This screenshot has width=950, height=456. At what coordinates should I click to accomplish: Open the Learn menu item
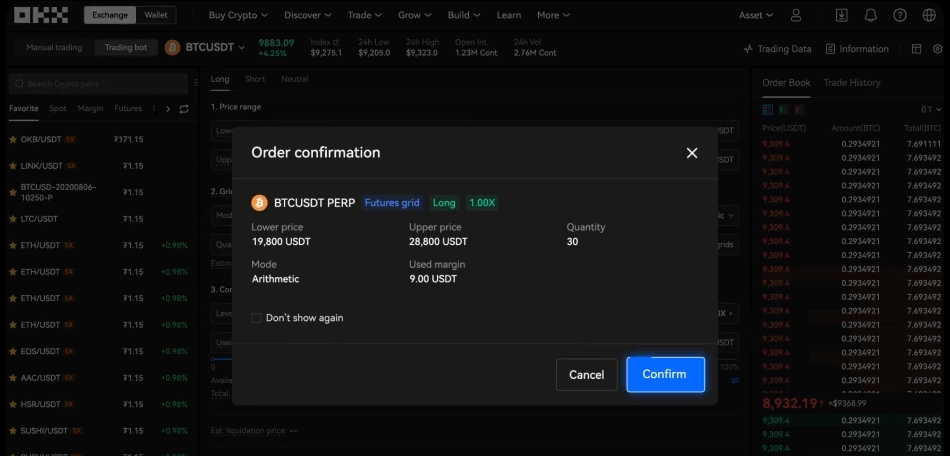pos(509,15)
